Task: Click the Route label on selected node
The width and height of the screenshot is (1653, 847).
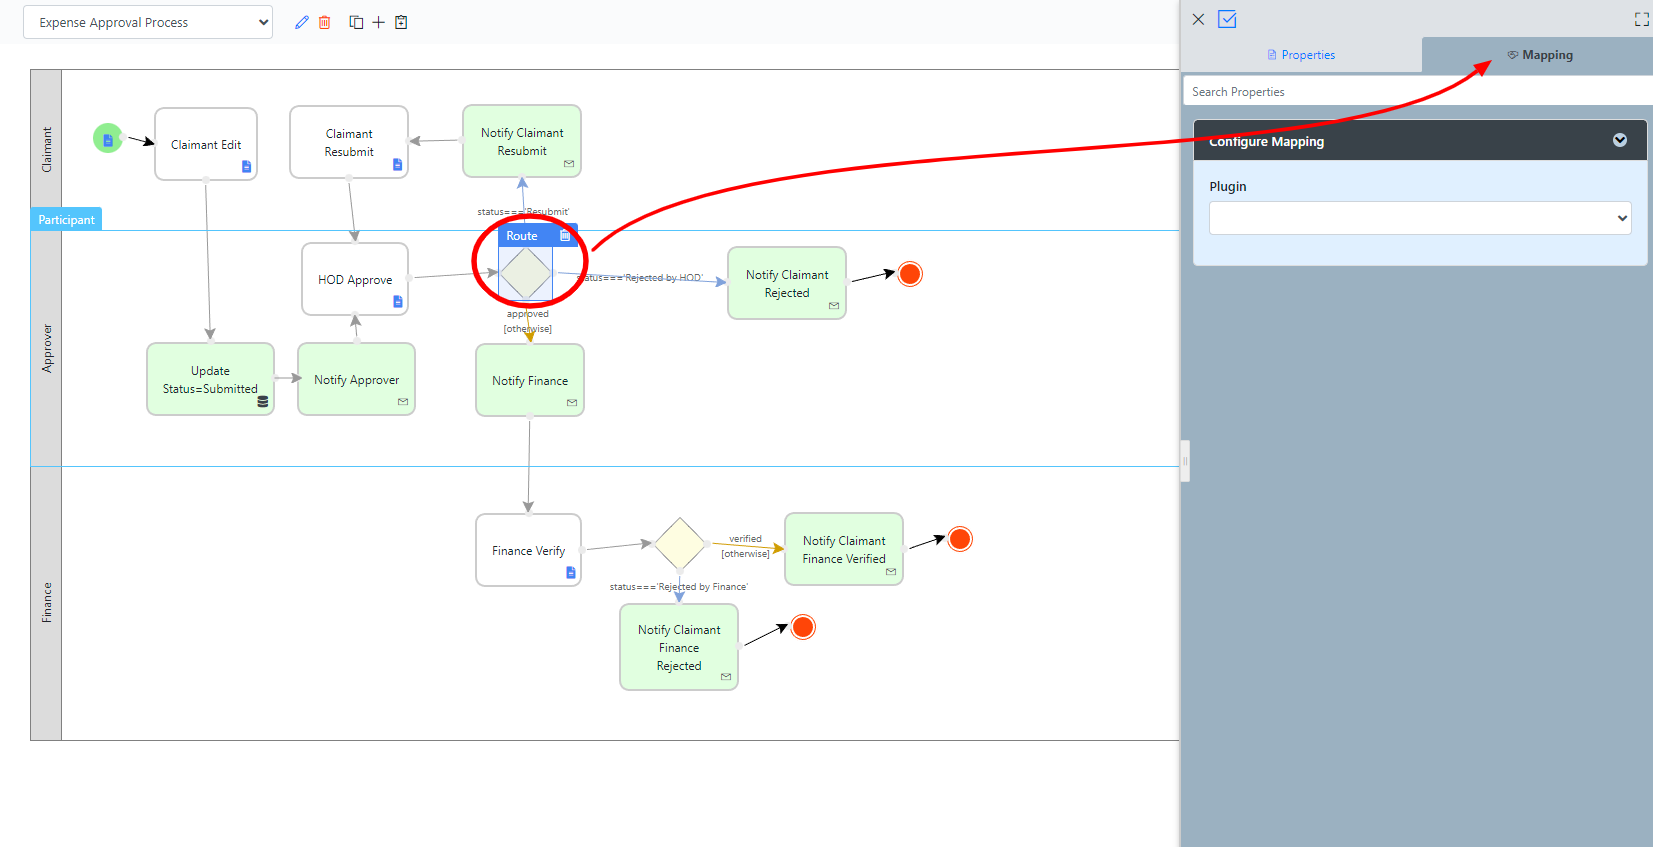Action: (522, 236)
